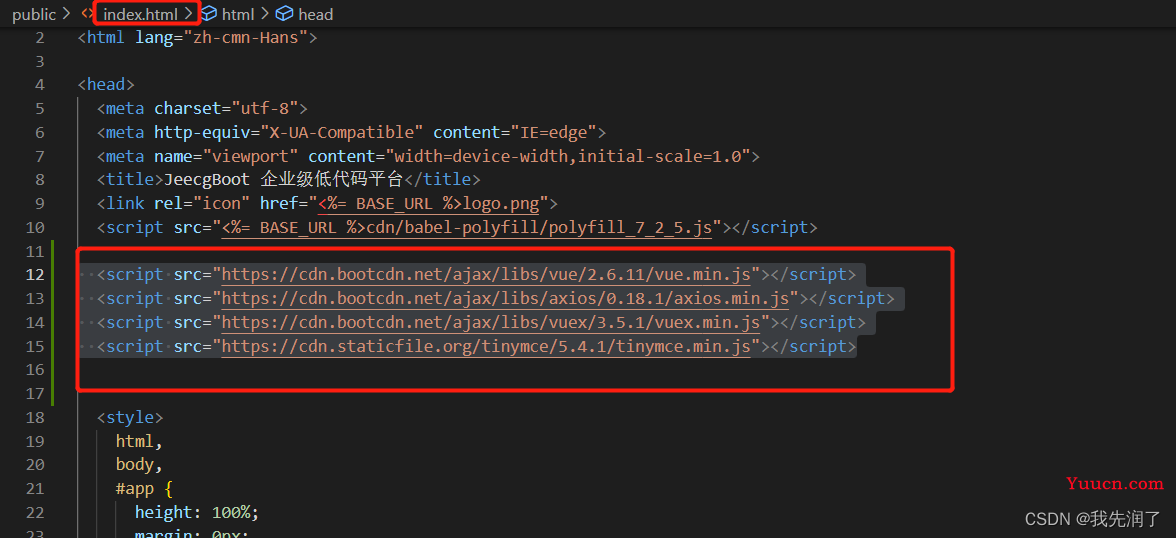
Task: Open the index.html breadcrumb item
Action: 141,14
